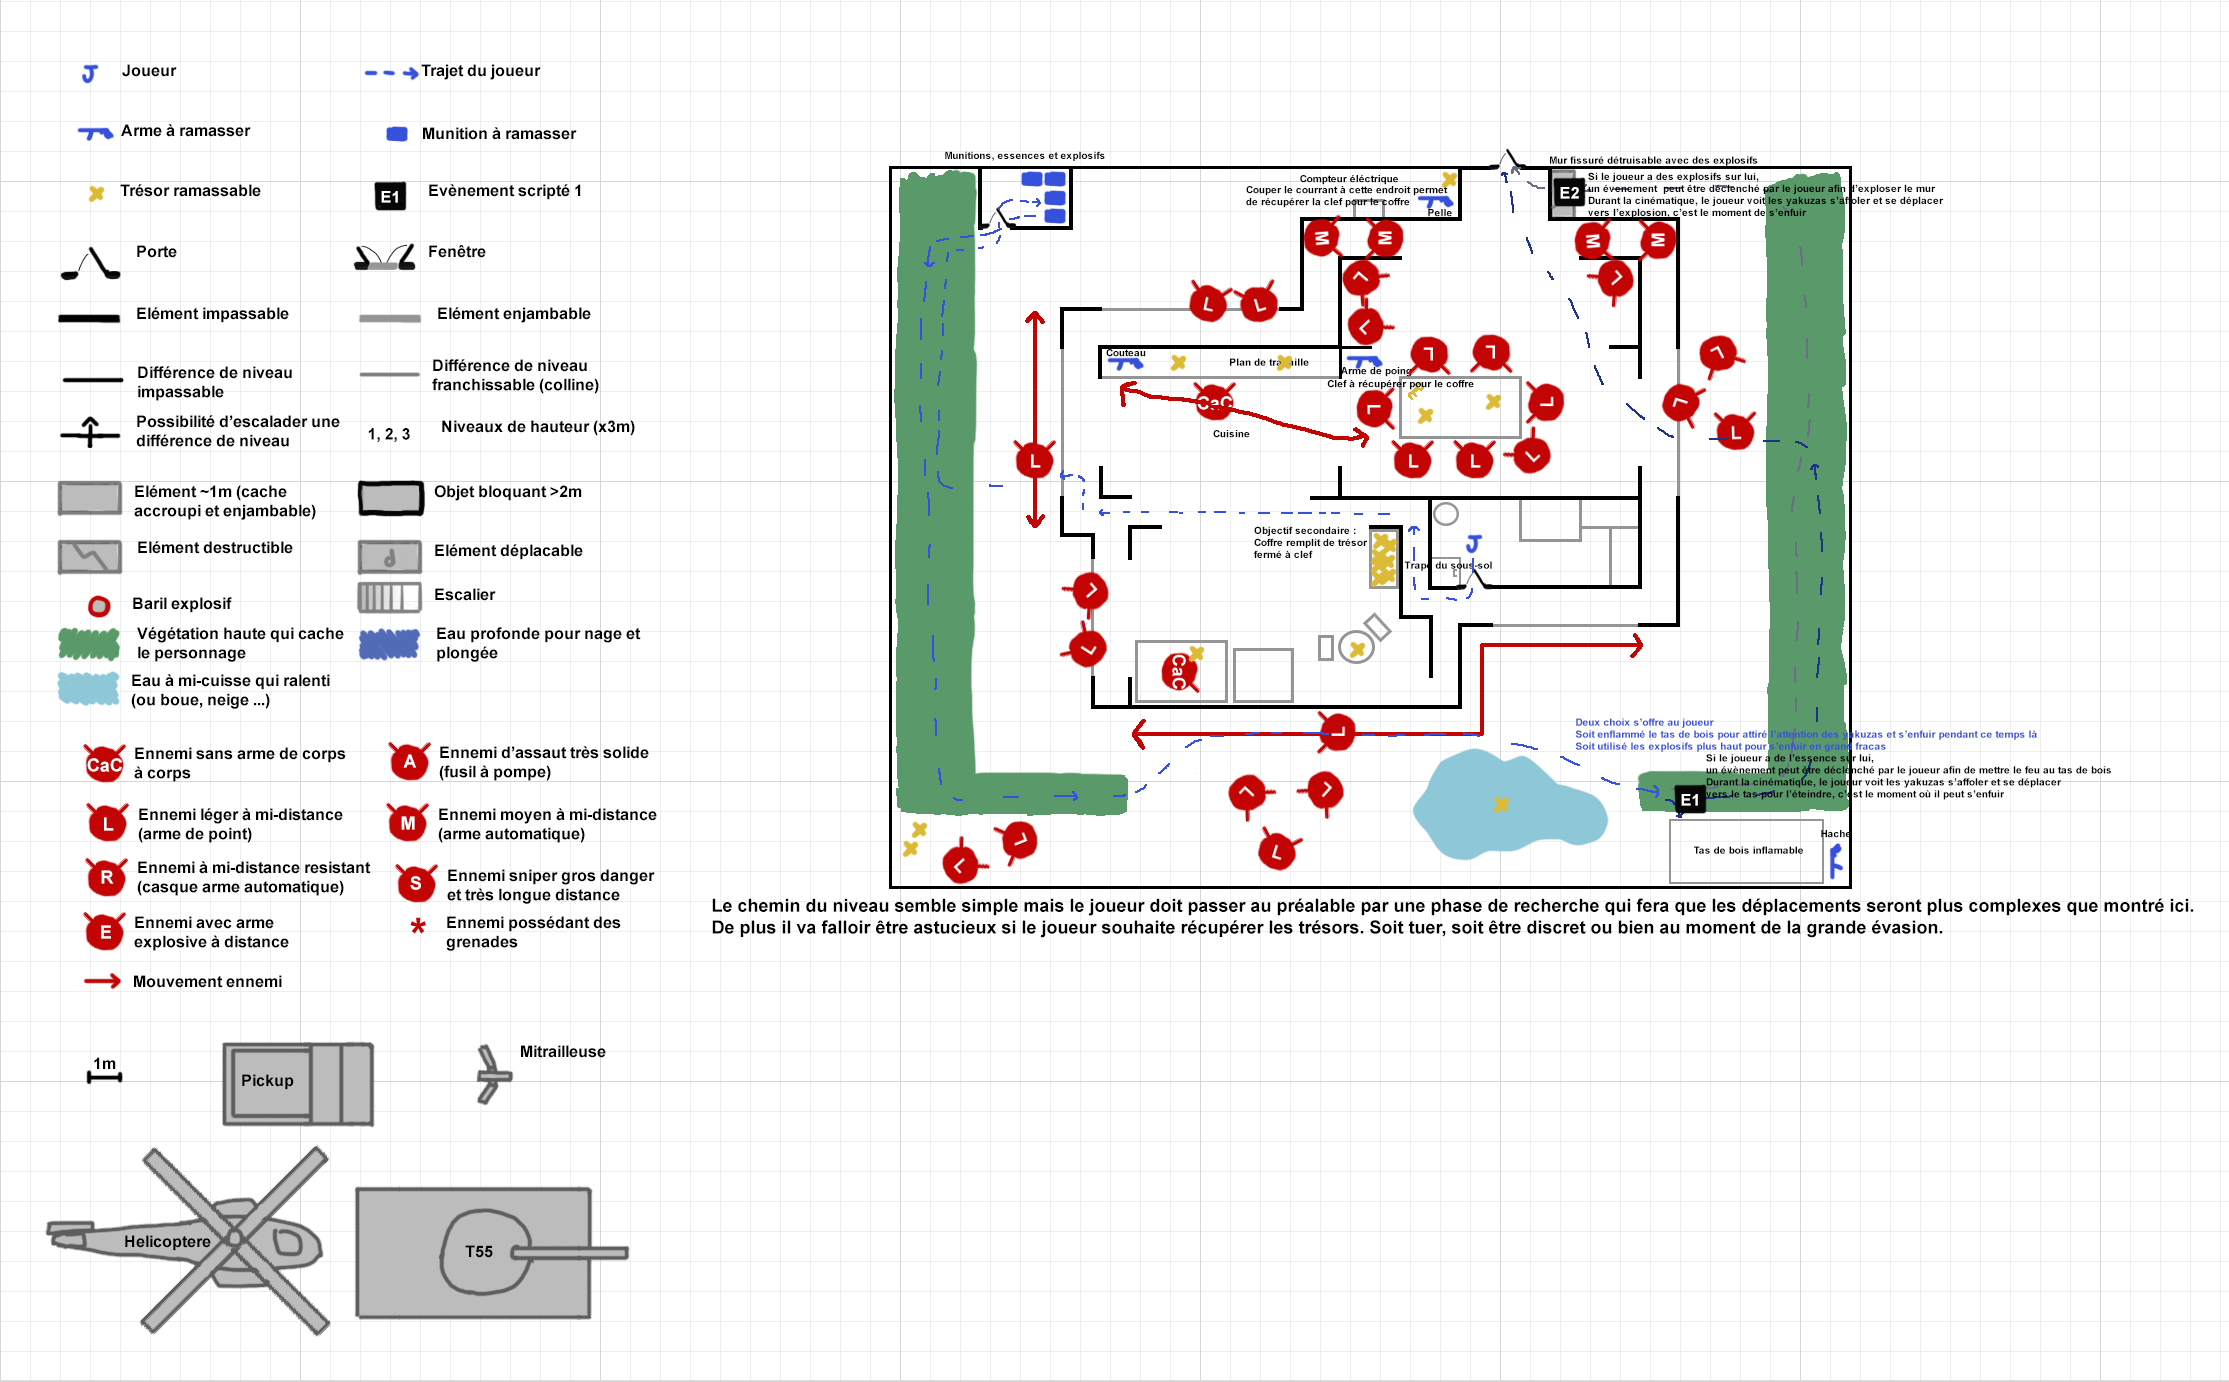Select the red "S" sniper enemy legend icon

(416, 884)
